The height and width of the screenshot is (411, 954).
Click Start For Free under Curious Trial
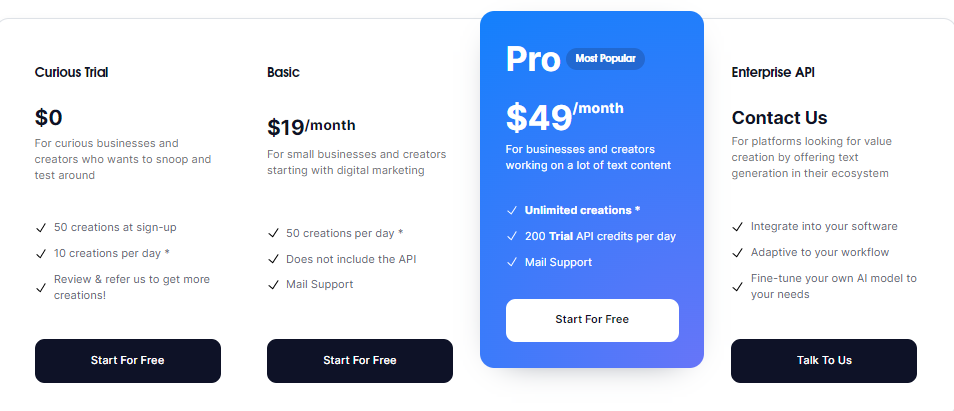pyautogui.click(x=127, y=360)
